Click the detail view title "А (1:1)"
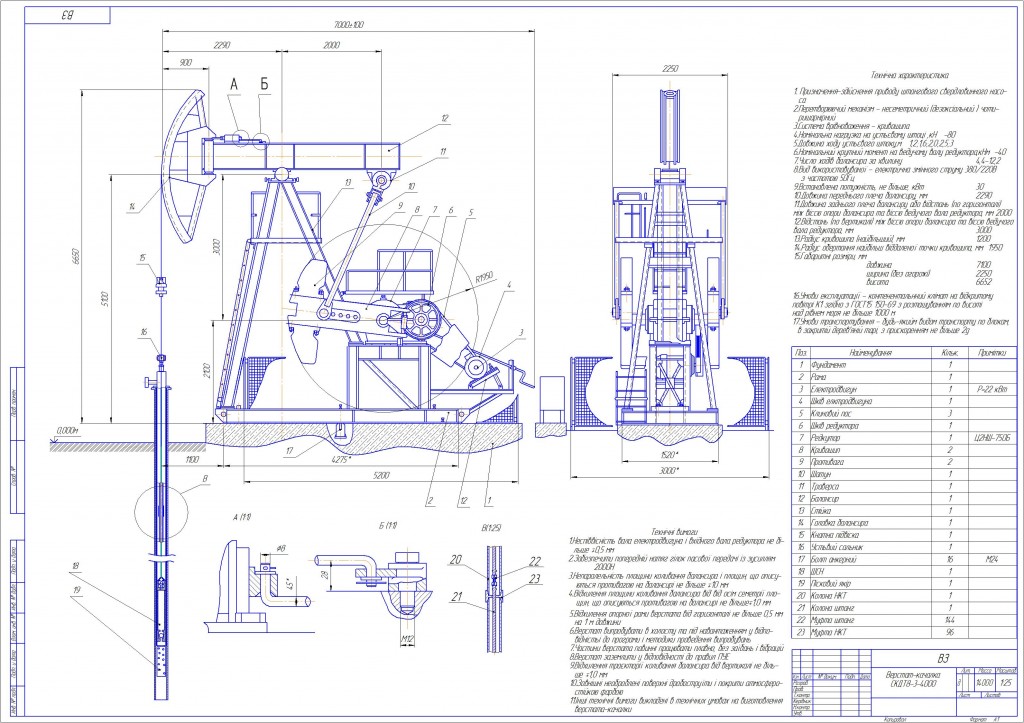1024x723 pixels. tap(242, 517)
